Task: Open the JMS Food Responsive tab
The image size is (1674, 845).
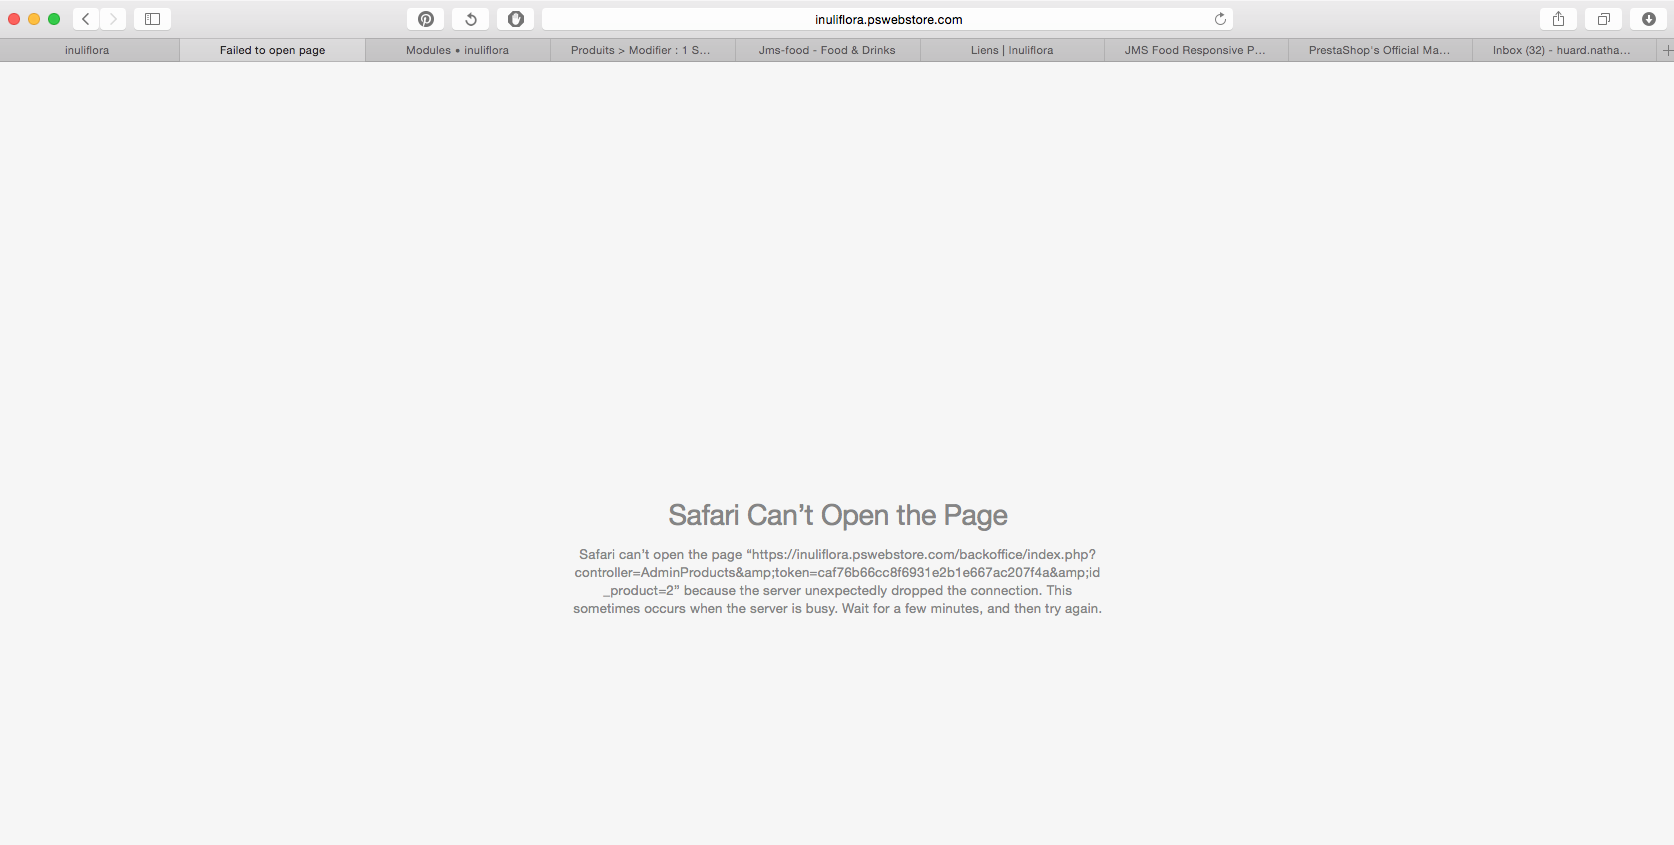Action: [1195, 50]
